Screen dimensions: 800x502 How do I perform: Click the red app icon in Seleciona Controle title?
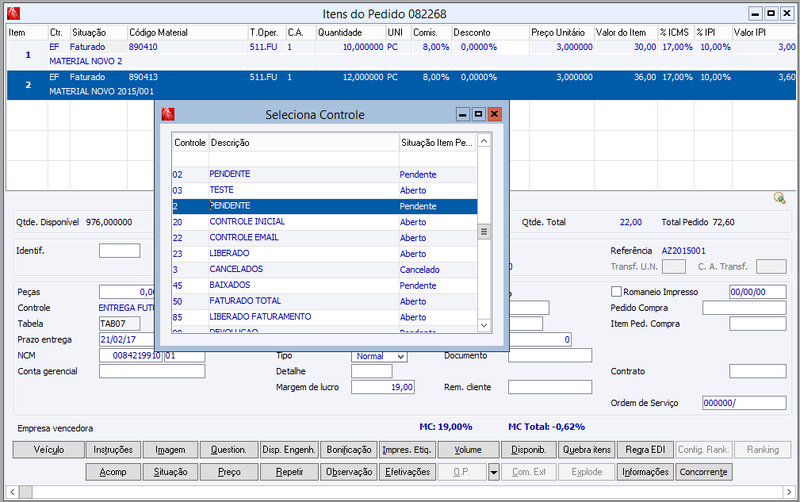(168, 114)
